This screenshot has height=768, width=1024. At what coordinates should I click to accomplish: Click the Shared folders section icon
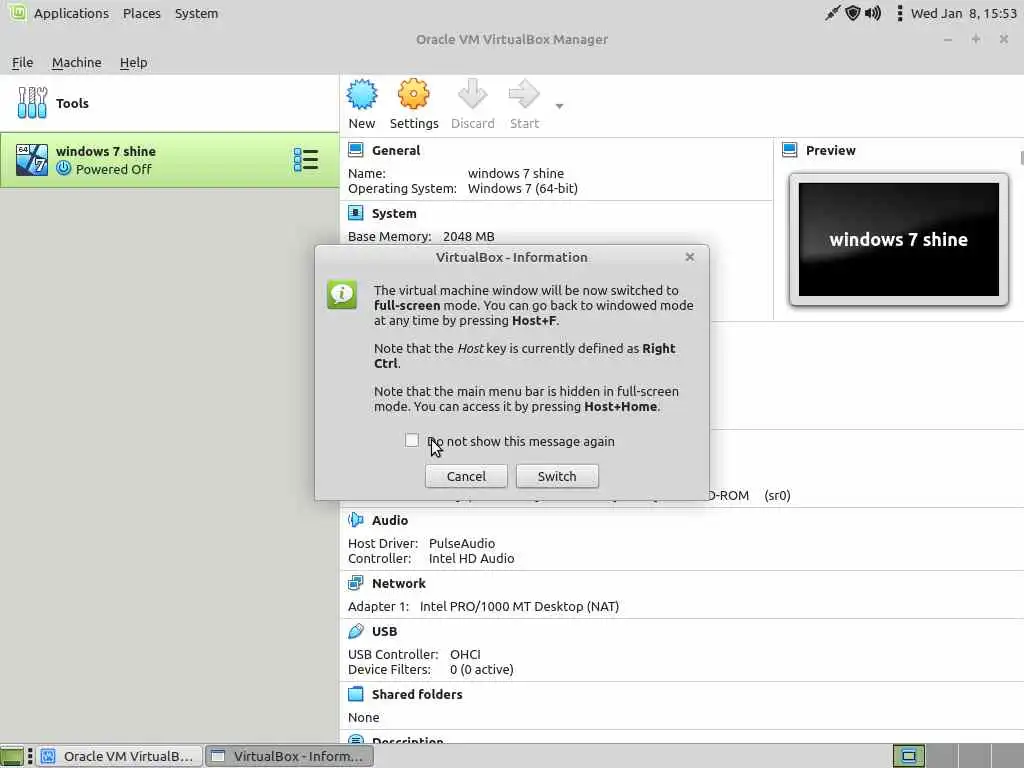point(356,694)
